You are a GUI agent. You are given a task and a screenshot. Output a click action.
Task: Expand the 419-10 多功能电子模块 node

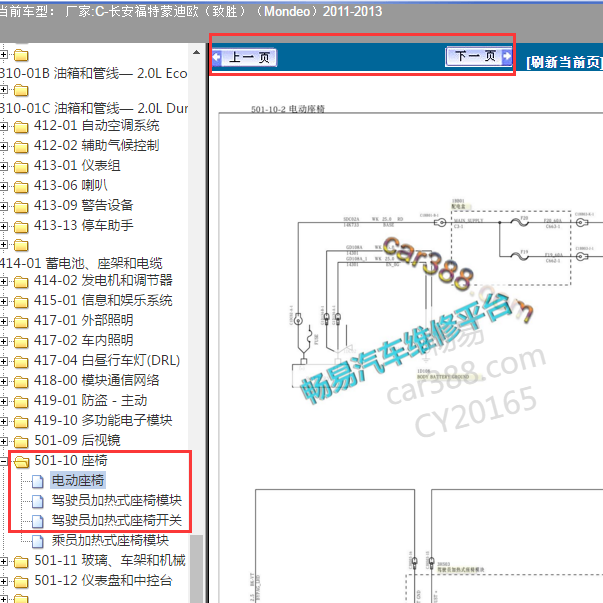[x=3, y=421]
